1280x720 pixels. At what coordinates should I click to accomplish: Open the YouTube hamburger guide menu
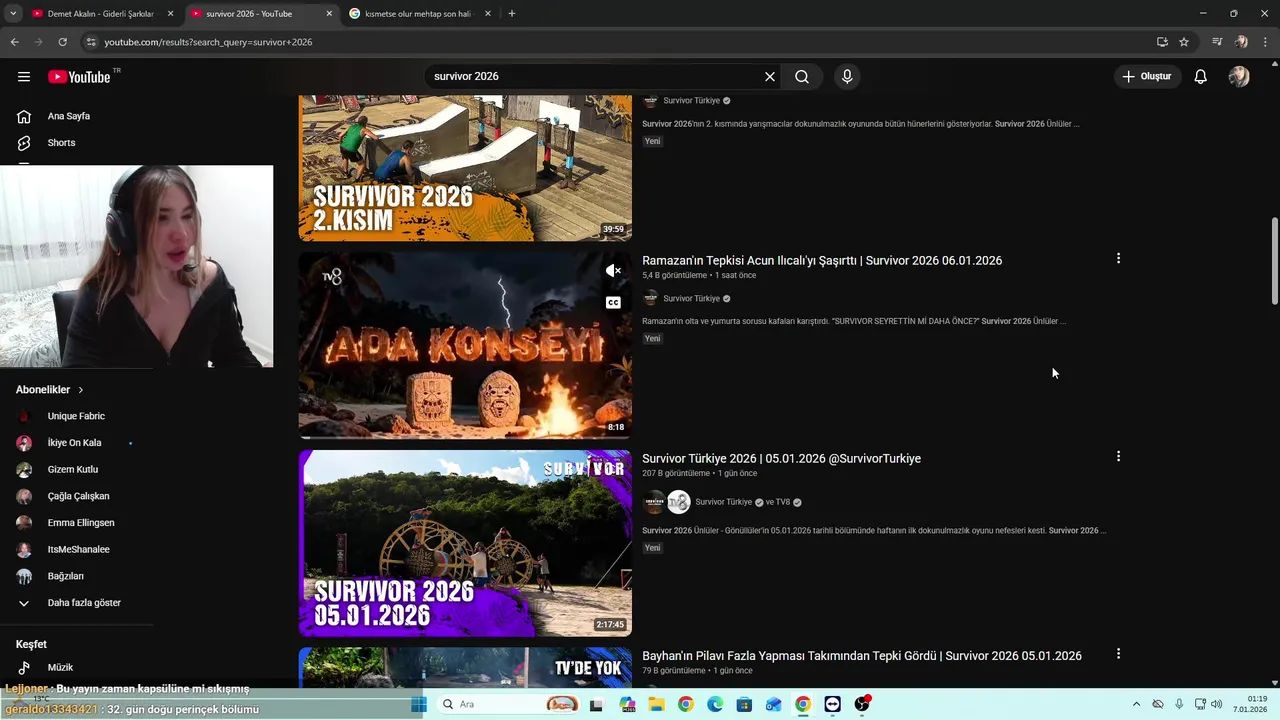(x=24, y=77)
